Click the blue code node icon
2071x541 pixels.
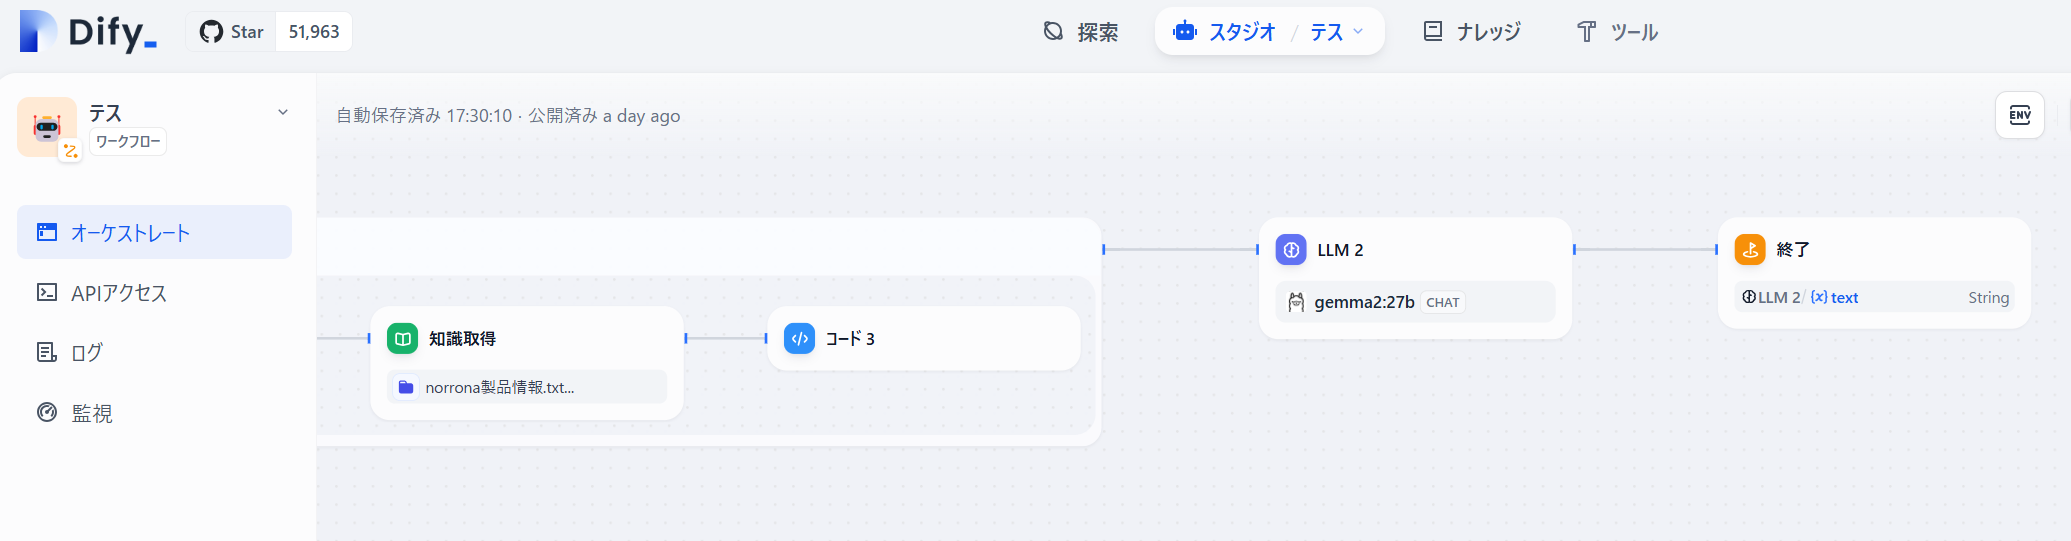click(800, 339)
